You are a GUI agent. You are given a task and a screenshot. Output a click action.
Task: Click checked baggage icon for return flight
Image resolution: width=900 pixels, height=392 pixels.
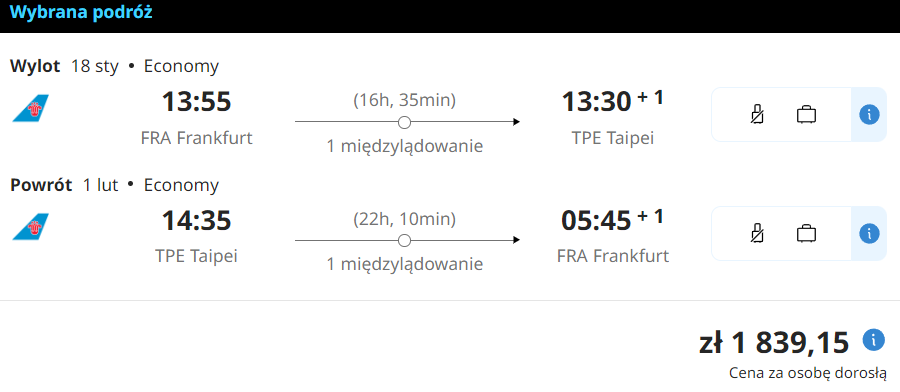(x=806, y=233)
